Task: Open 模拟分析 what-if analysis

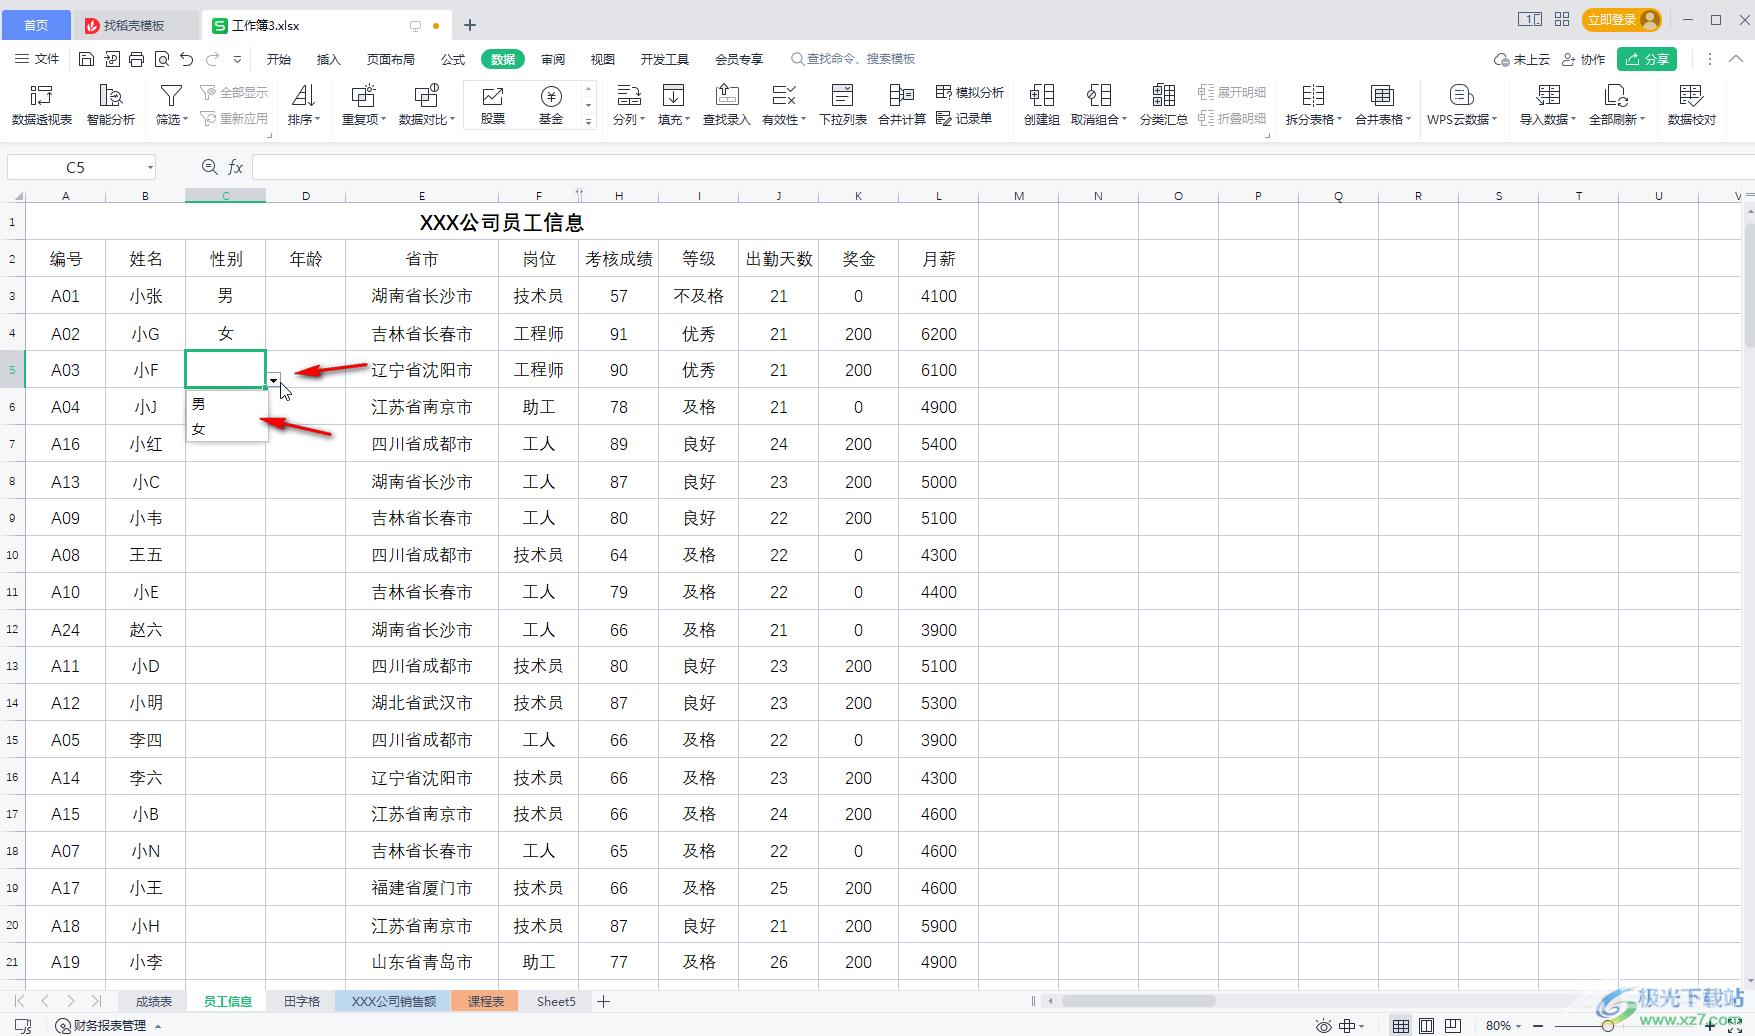Action: [969, 92]
